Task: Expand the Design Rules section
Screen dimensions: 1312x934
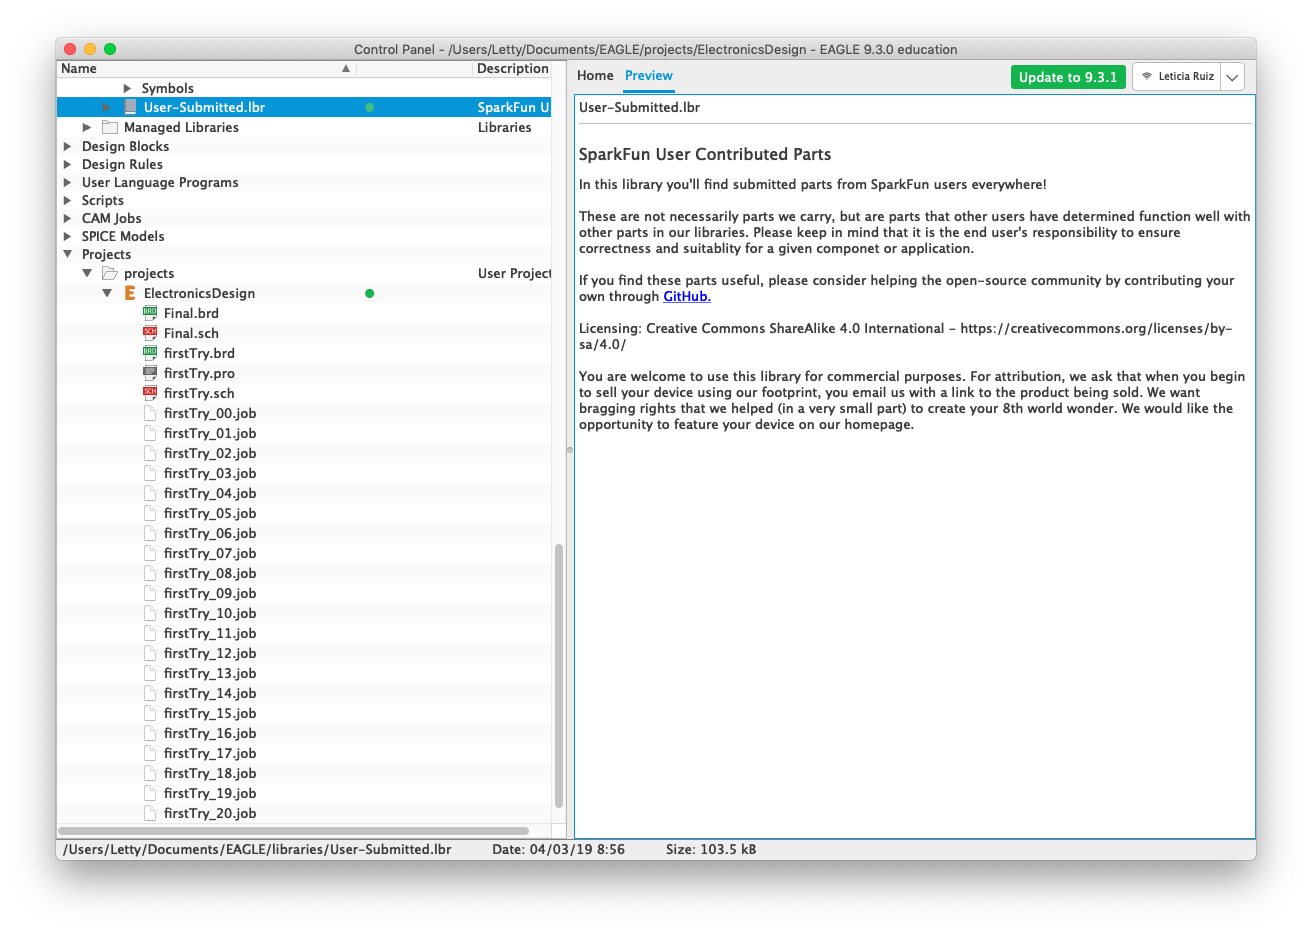Action: (67, 164)
